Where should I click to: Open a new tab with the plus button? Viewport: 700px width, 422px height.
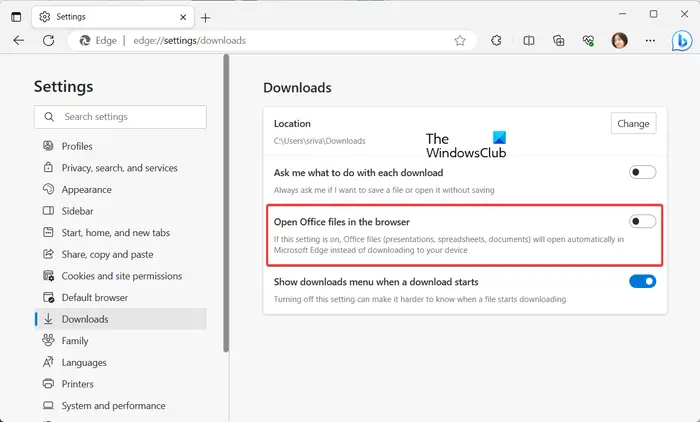205,17
